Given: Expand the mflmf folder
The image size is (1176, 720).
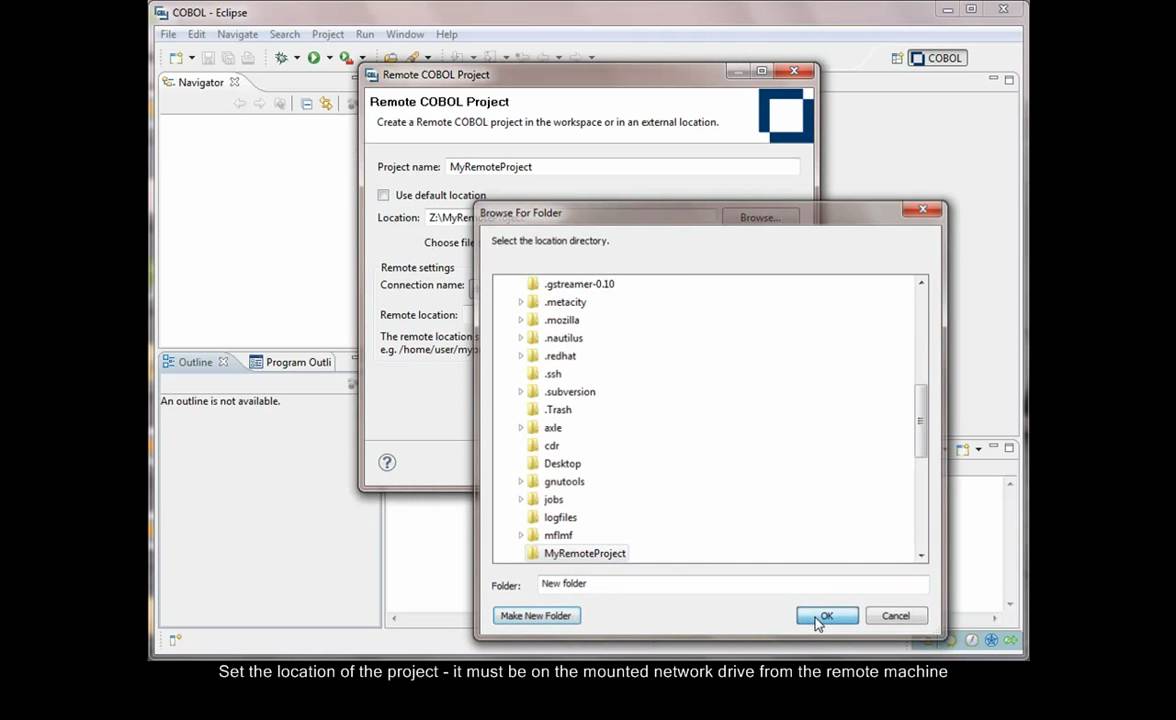Looking at the screenshot, I should pos(520,536).
